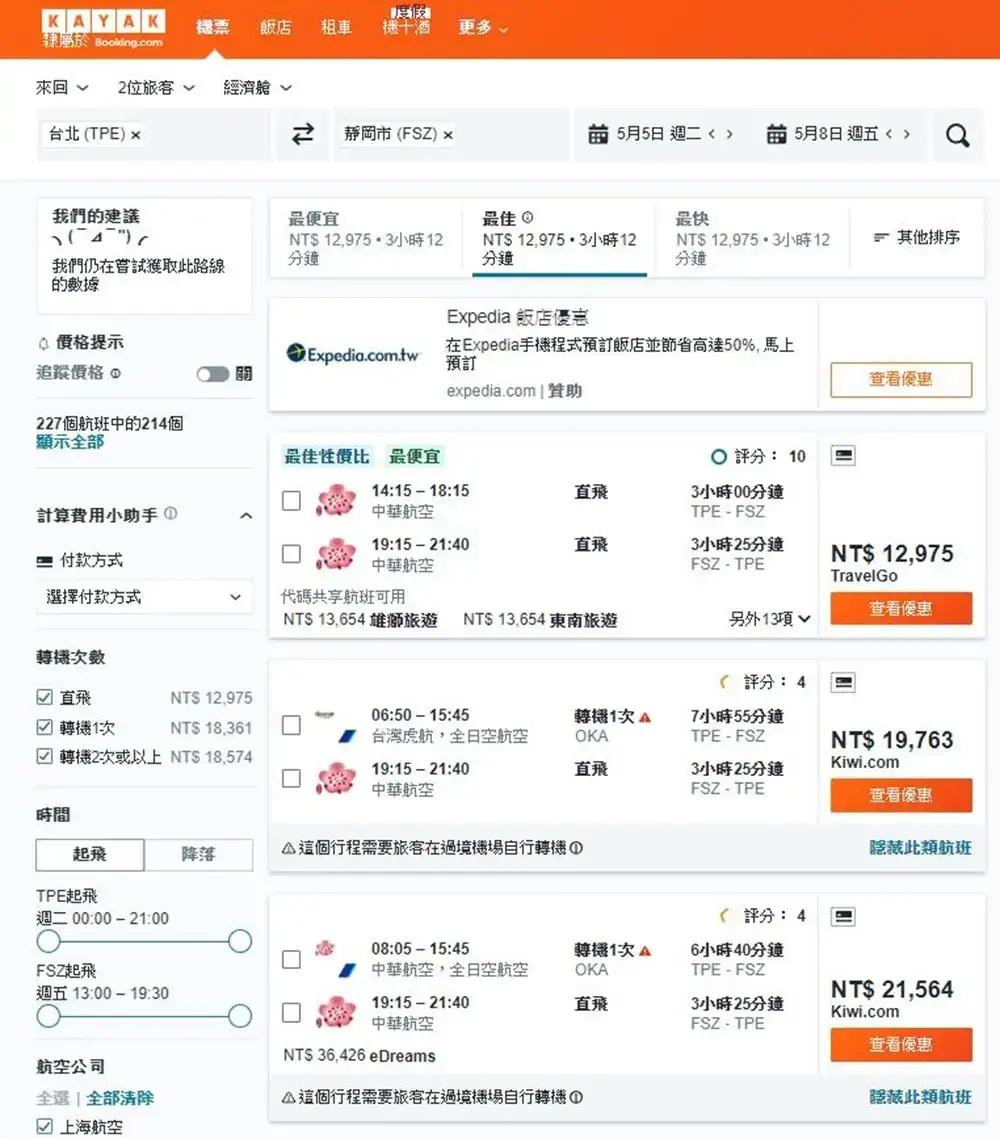Open the 飯店 navigation tab
This screenshot has height=1138, width=1000.
point(276,28)
